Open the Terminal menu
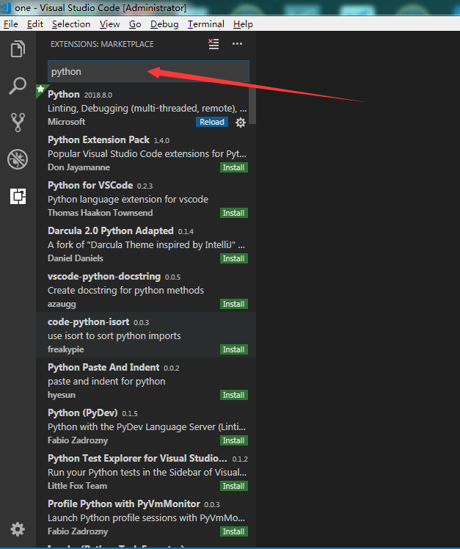 [206, 24]
